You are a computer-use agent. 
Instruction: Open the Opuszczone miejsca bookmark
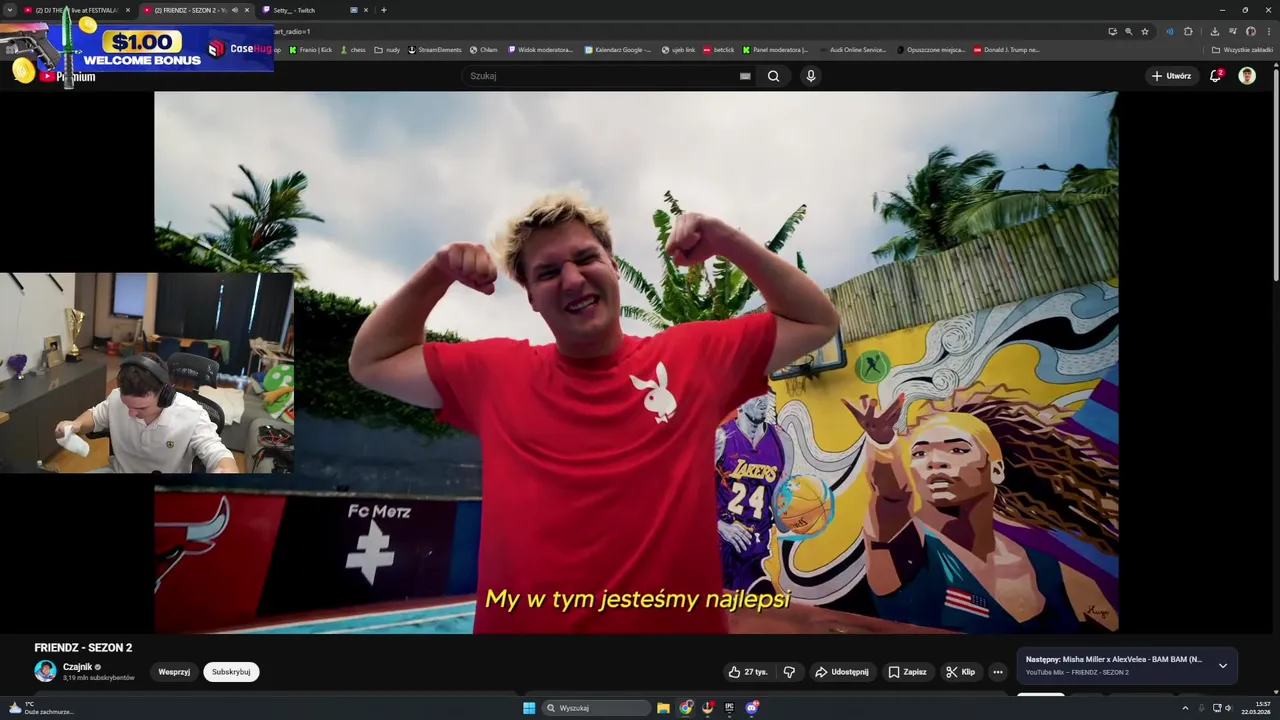pos(931,49)
